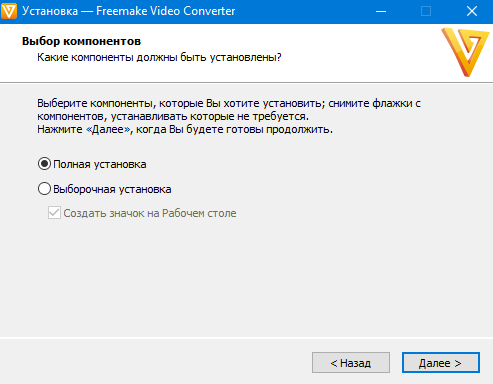Toggle the Создать значок на Рабочем столе checkbox

[x=54, y=213]
